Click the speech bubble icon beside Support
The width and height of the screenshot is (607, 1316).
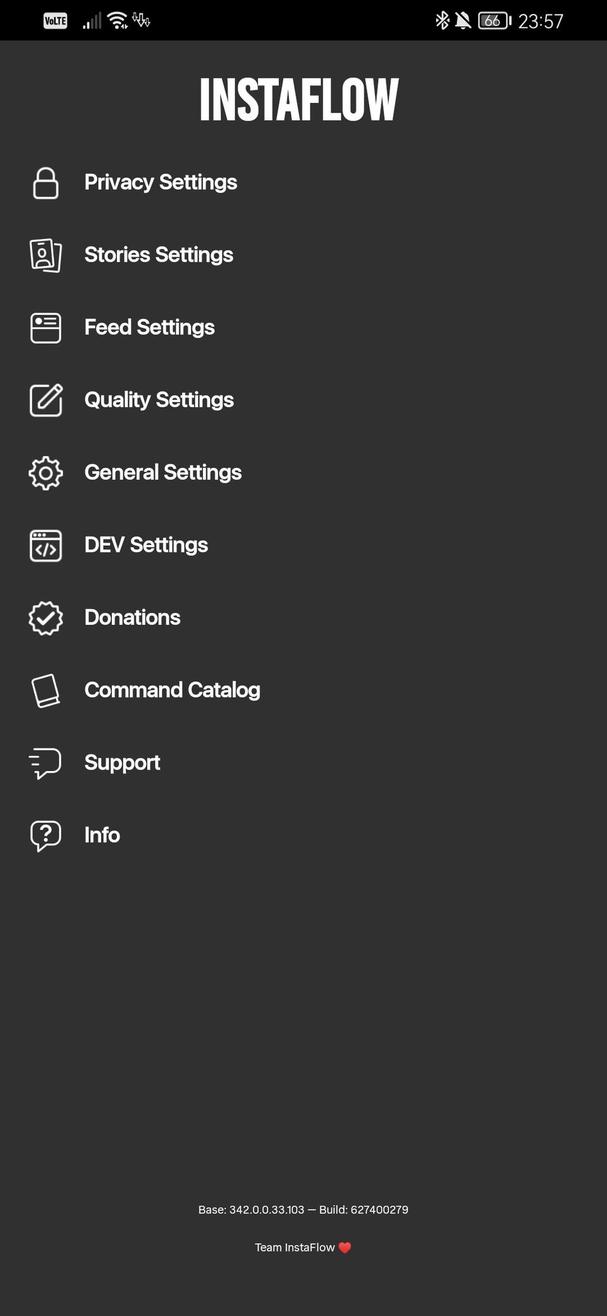[45, 763]
